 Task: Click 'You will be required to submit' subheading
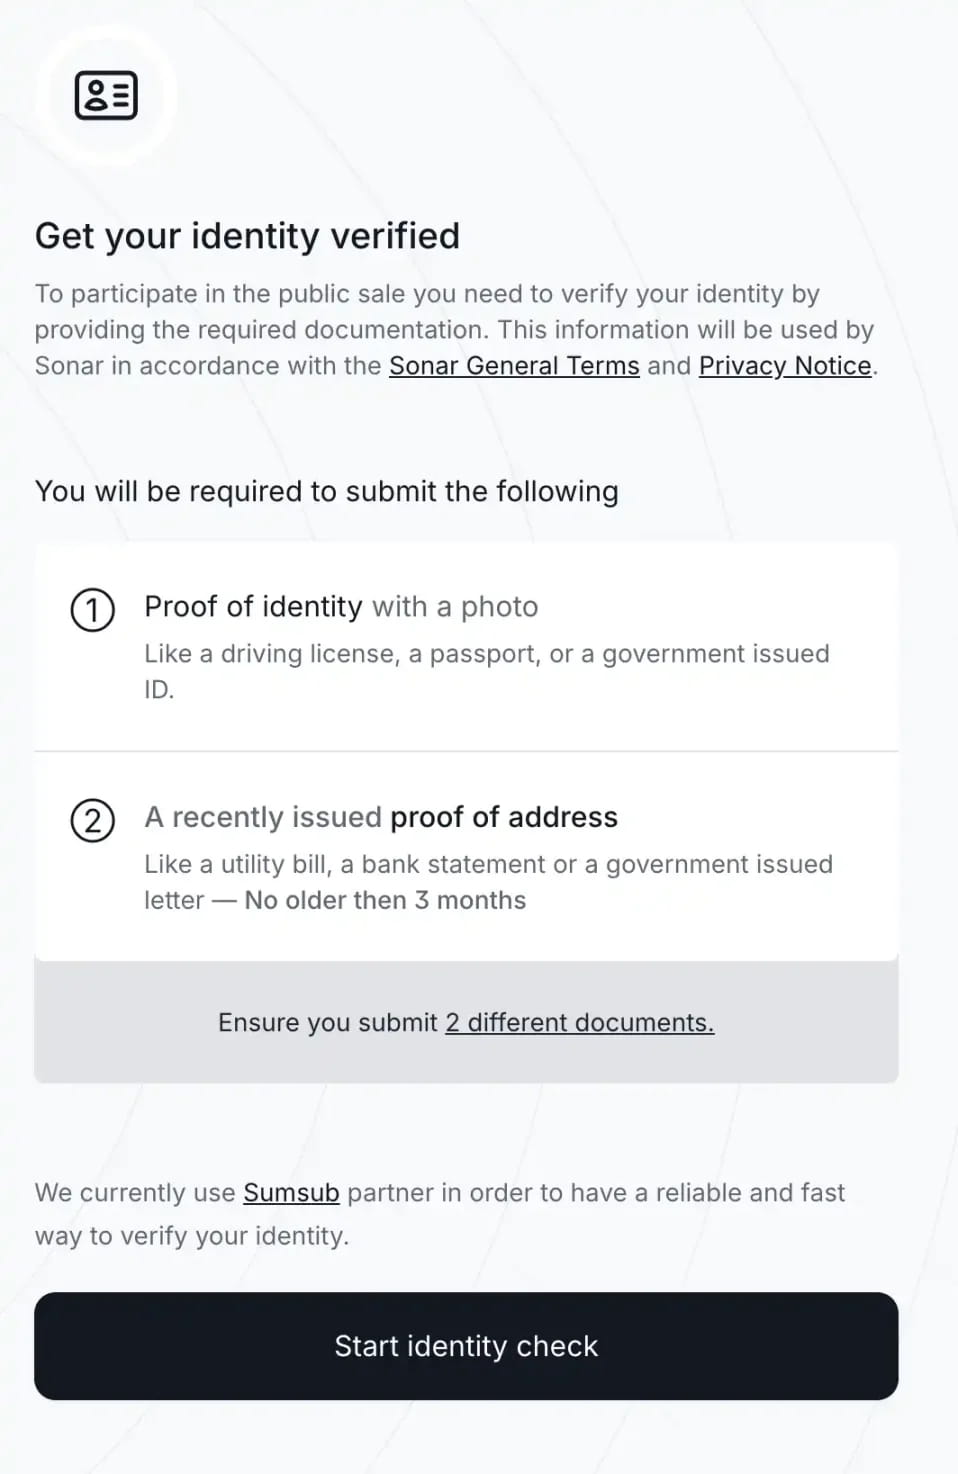326,491
